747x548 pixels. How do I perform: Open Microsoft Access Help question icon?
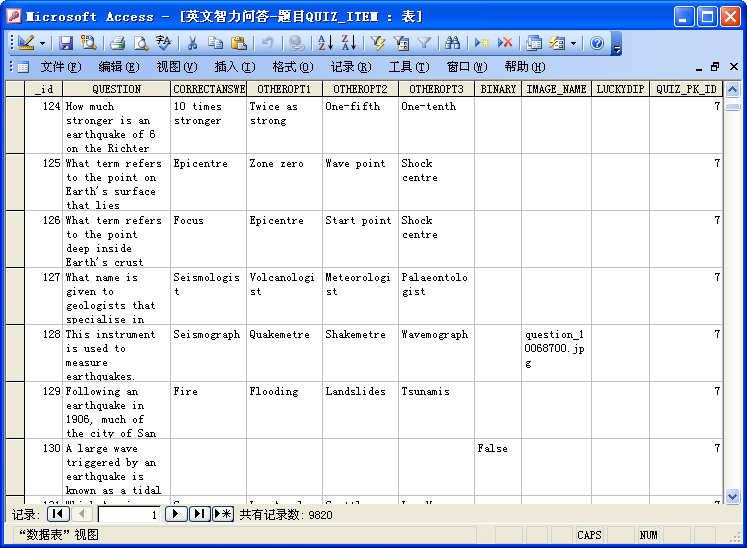596,43
